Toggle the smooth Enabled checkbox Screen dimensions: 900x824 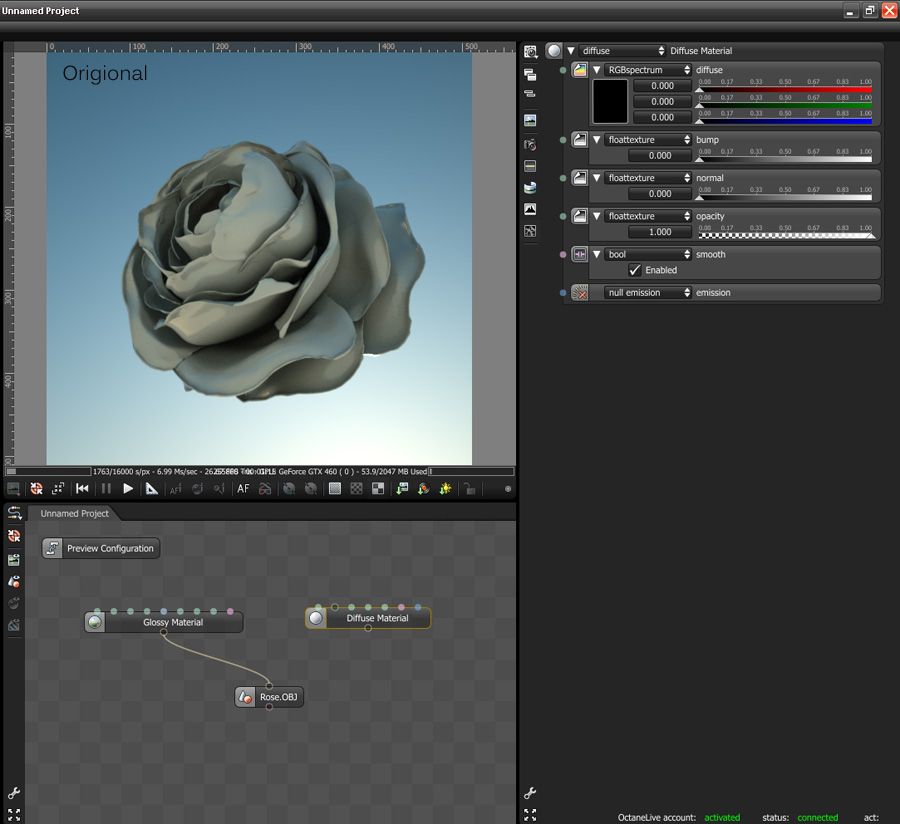pyautogui.click(x=635, y=270)
